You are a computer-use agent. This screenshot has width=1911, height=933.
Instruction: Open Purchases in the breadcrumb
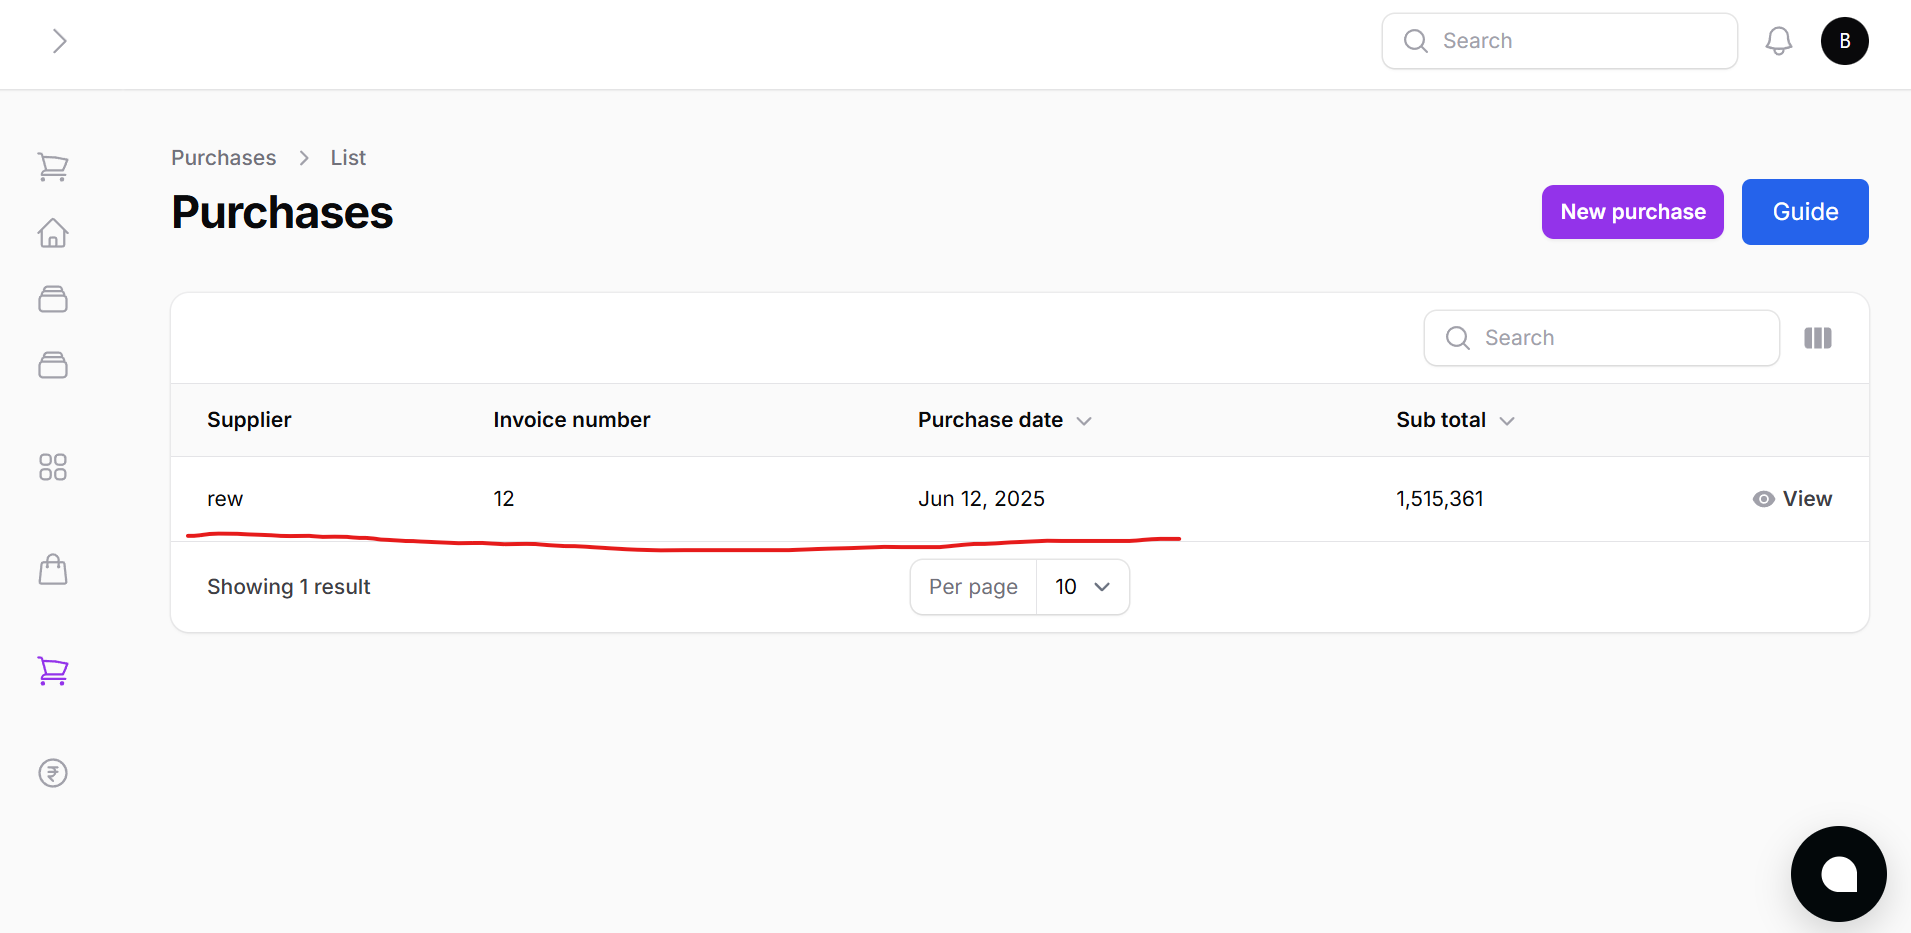click(x=223, y=157)
